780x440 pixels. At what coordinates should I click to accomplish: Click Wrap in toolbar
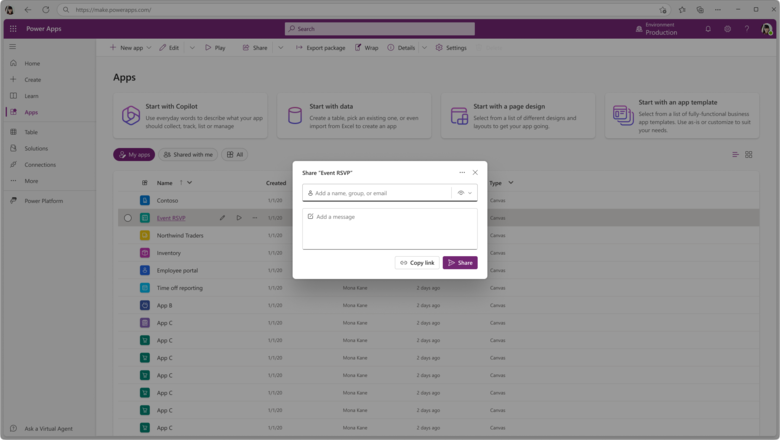pyautogui.click(x=367, y=48)
